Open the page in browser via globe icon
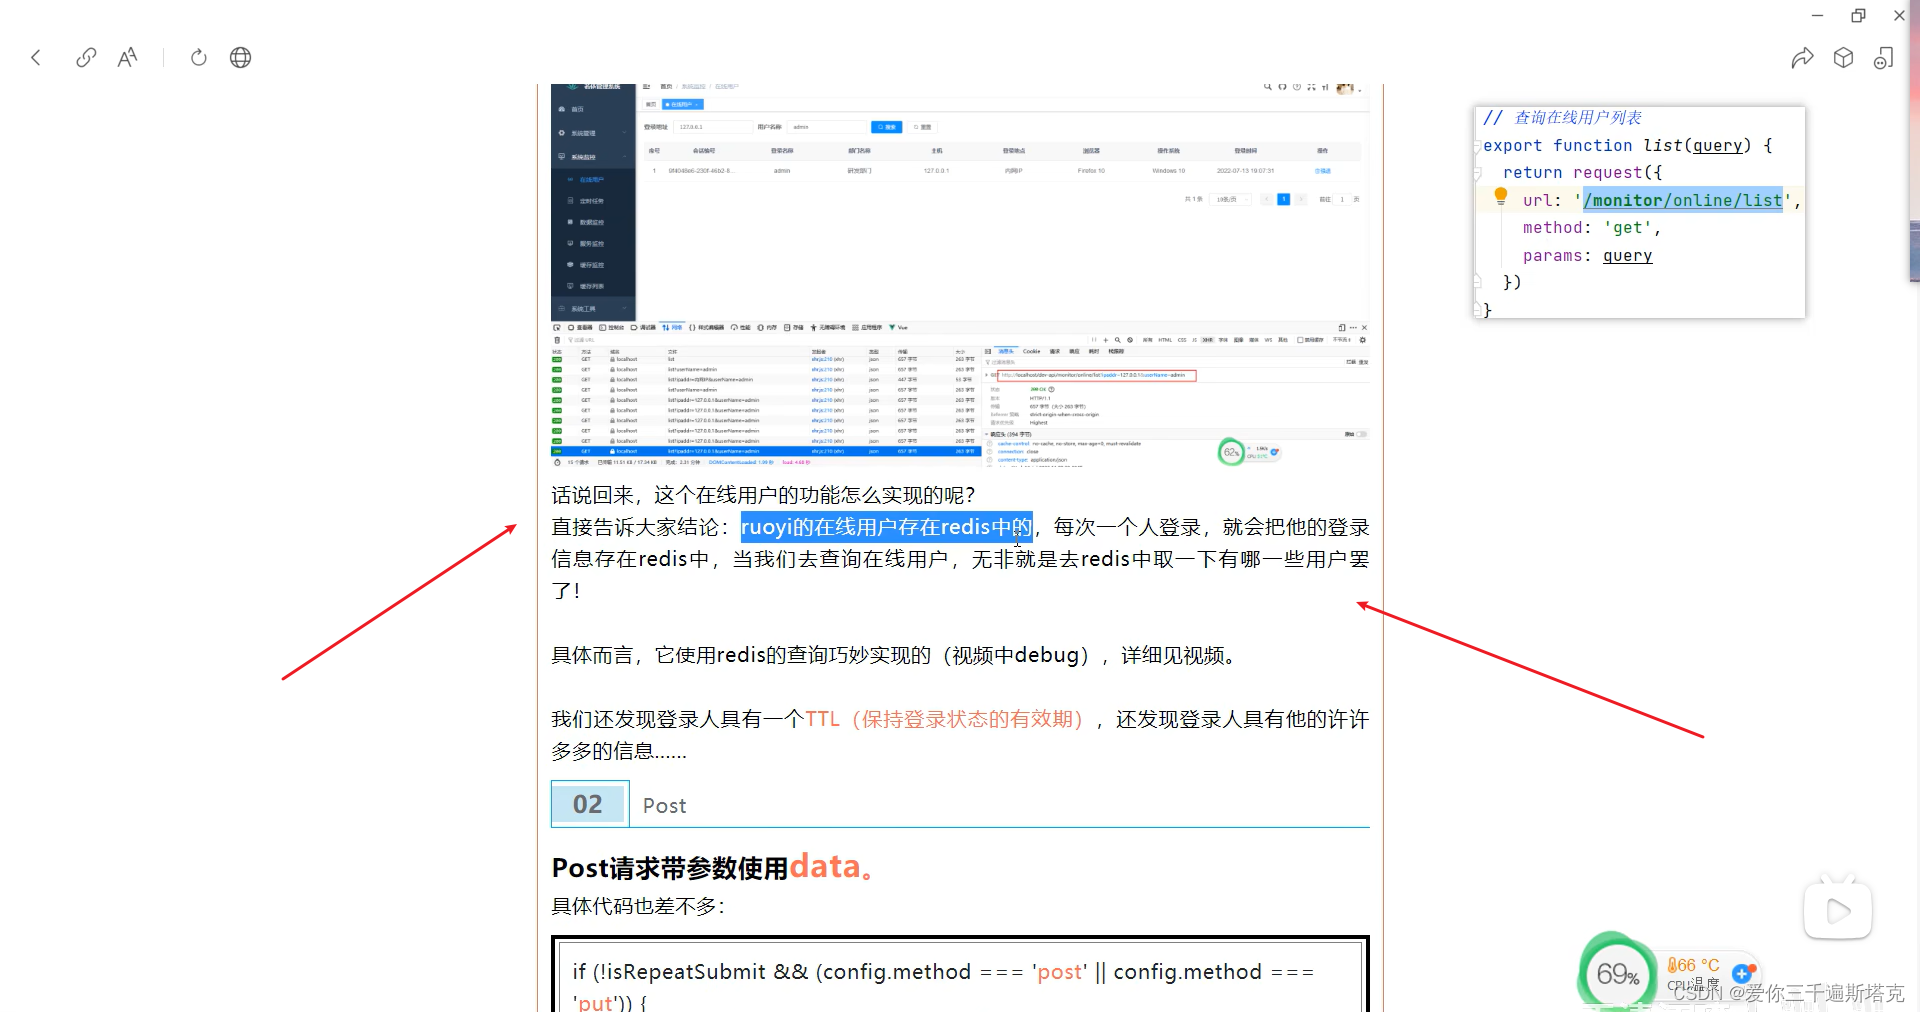The height and width of the screenshot is (1012, 1920). point(240,58)
